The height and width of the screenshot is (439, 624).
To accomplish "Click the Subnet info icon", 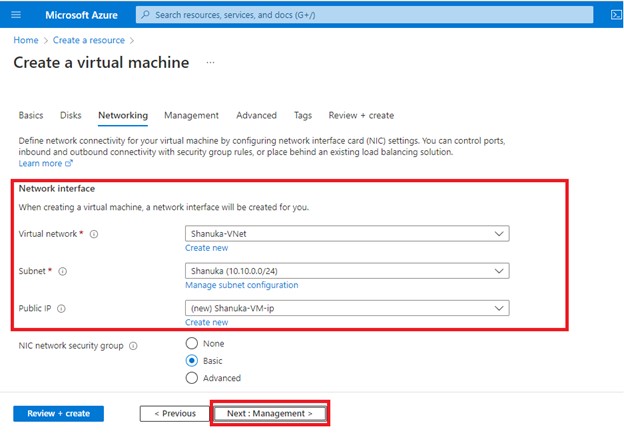I will pos(66,271).
